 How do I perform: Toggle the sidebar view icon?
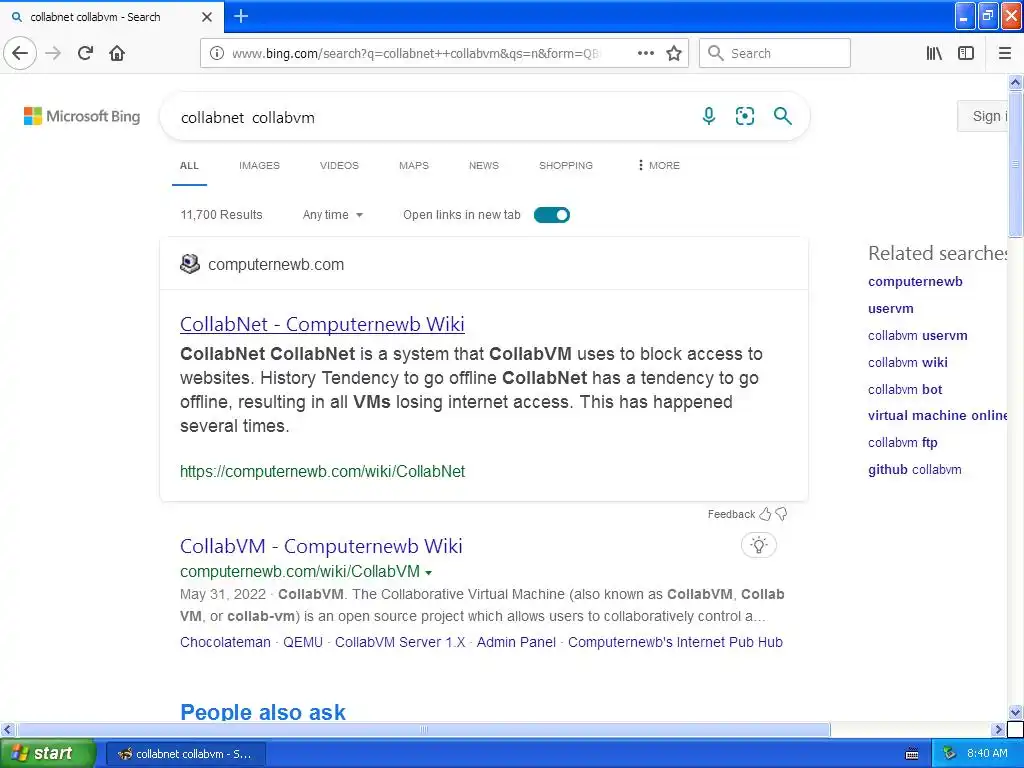point(966,53)
